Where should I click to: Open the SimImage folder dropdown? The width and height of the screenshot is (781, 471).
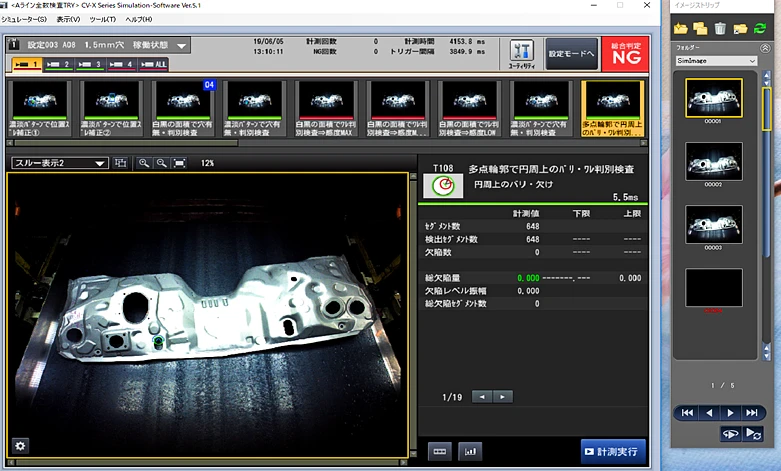point(716,61)
